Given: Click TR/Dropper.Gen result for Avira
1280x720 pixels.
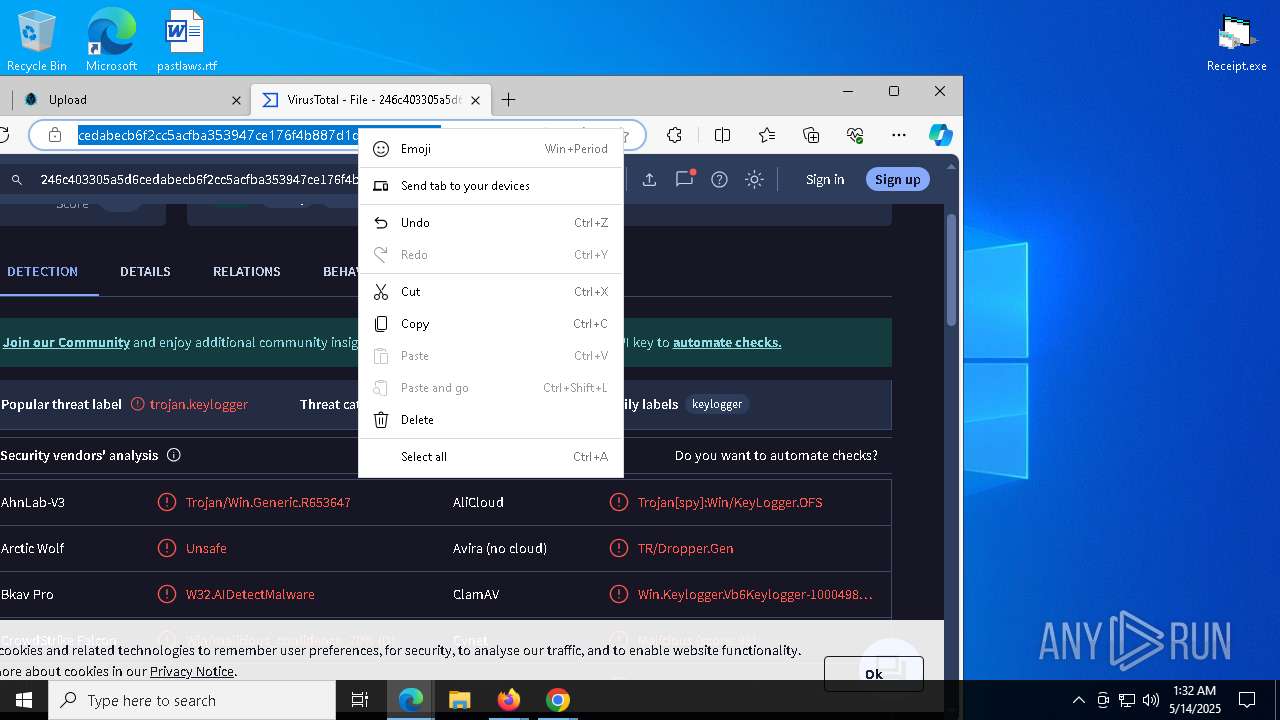Looking at the screenshot, I should (x=686, y=548).
